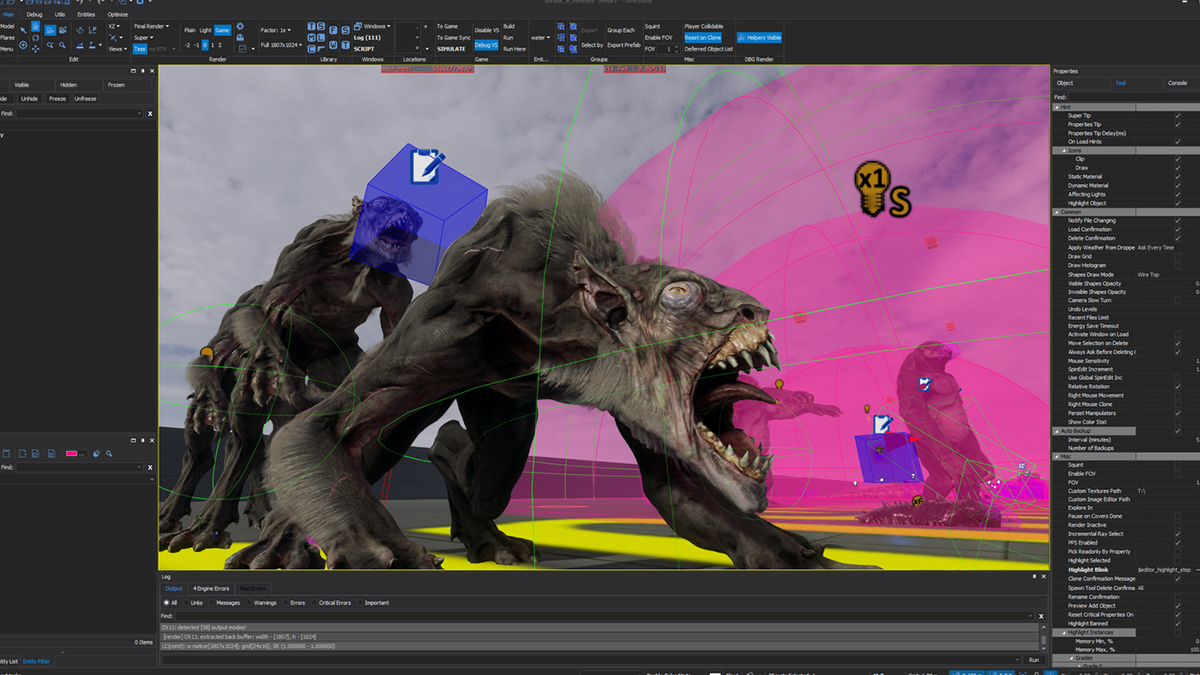Viewport: 1200px width, 675px height.
Task: Click the Find field in Properties panel
Action: click(x=1130, y=97)
